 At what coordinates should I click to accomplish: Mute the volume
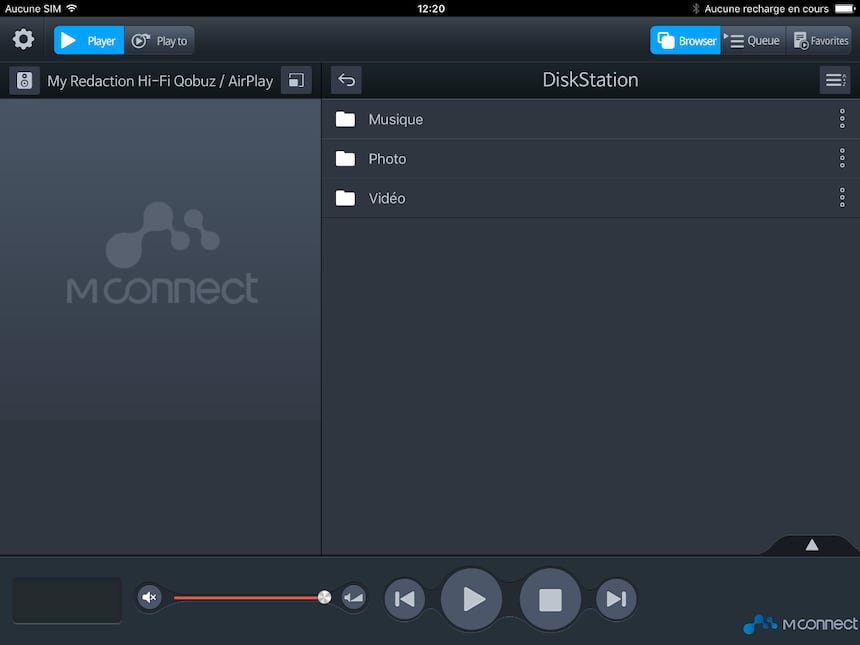point(149,597)
